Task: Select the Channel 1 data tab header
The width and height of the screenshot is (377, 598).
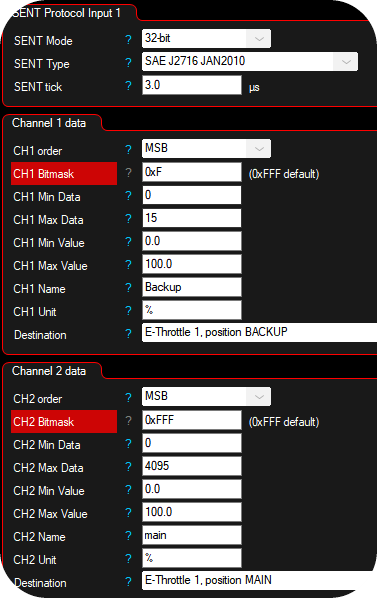Action: [49, 123]
